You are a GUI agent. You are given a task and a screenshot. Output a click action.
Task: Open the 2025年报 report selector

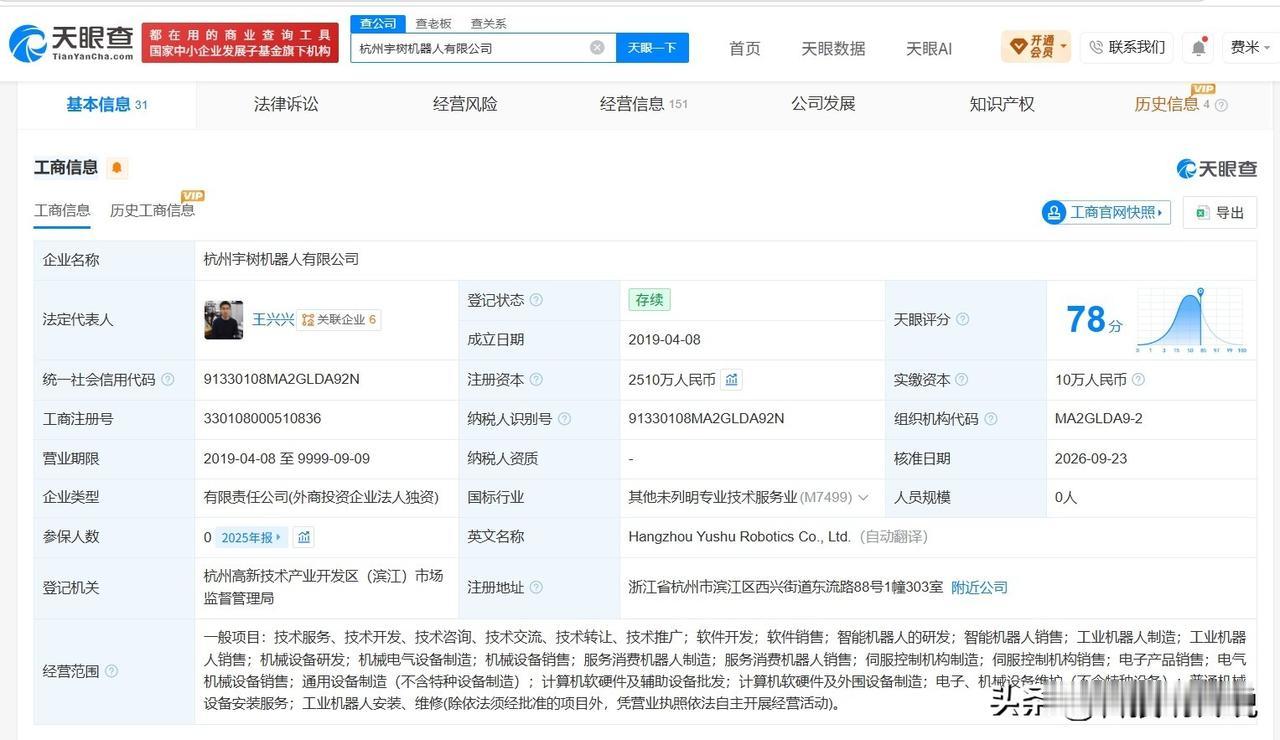251,537
